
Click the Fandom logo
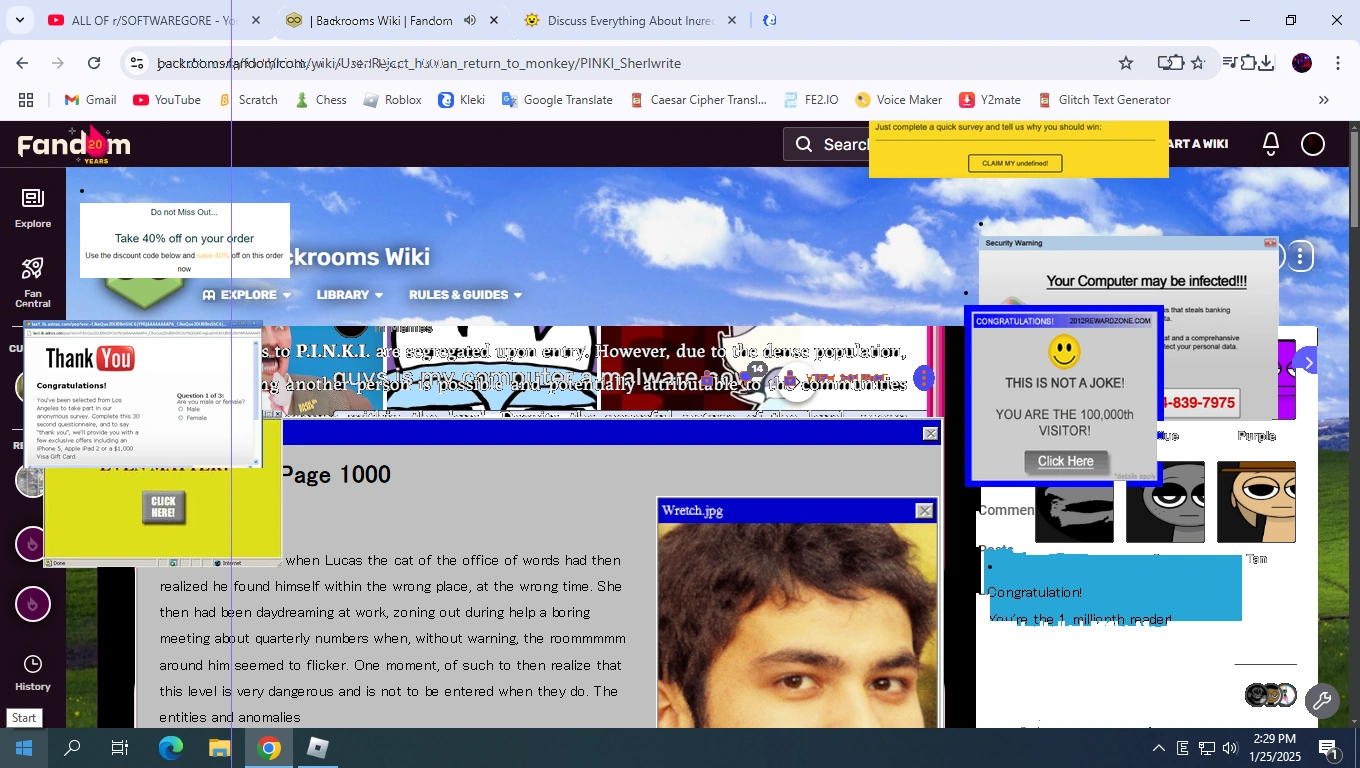coord(74,146)
